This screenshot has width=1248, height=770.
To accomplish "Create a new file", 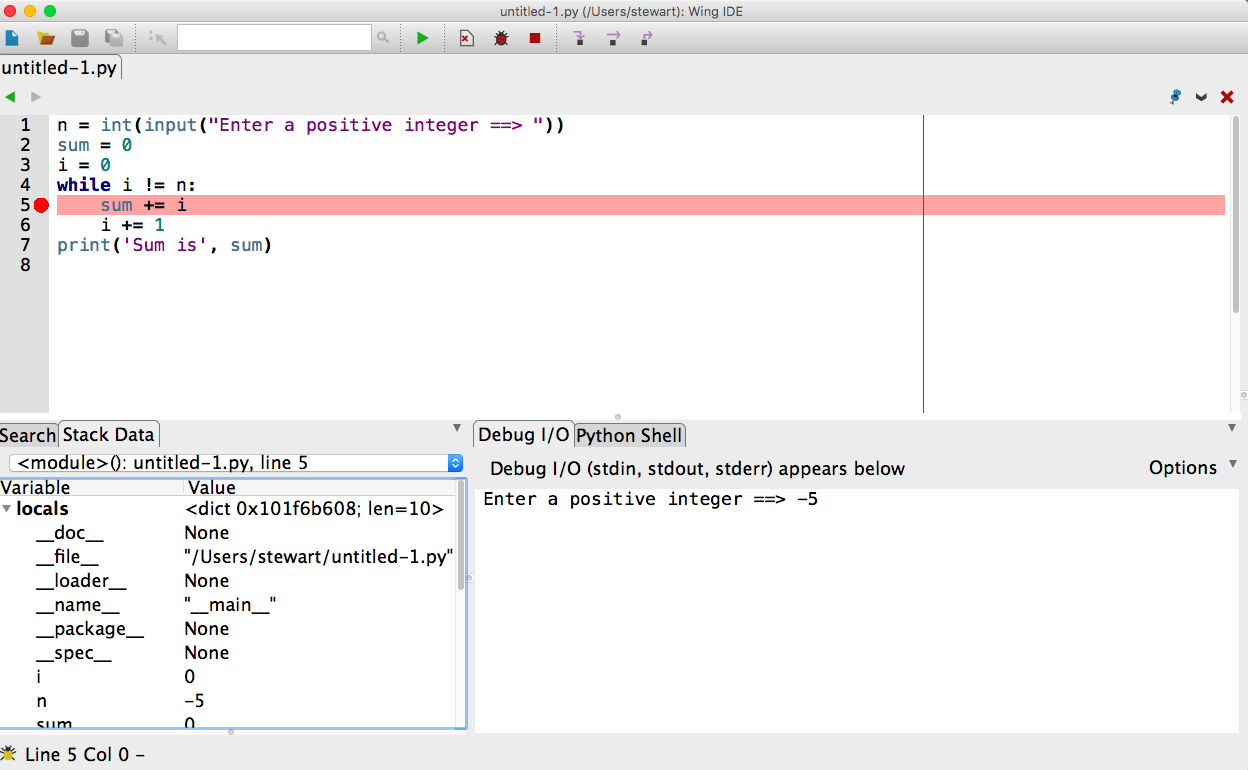I will click(x=13, y=37).
